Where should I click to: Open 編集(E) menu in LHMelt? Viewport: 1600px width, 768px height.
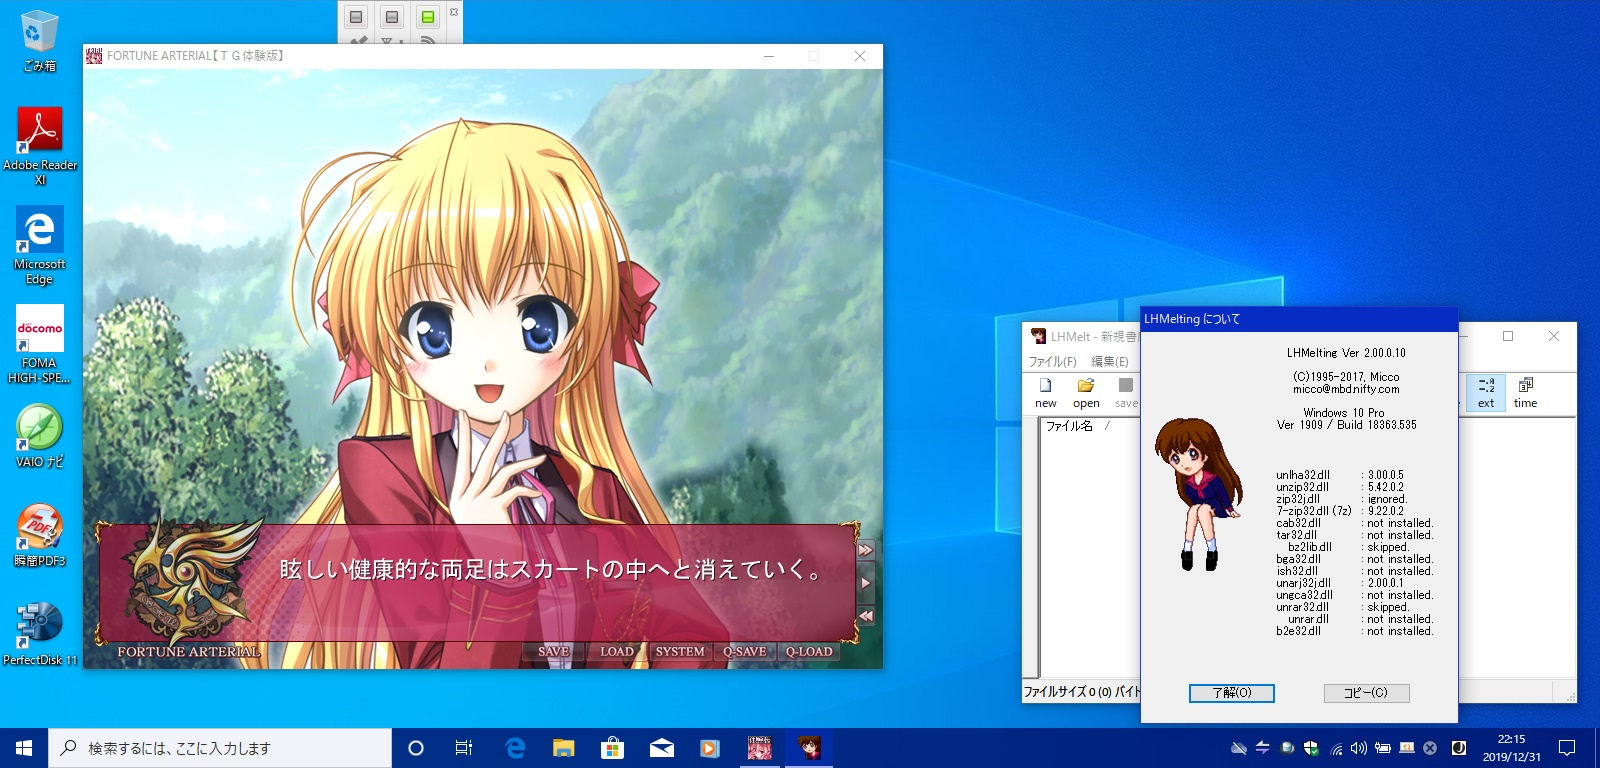pyautogui.click(x=1109, y=361)
